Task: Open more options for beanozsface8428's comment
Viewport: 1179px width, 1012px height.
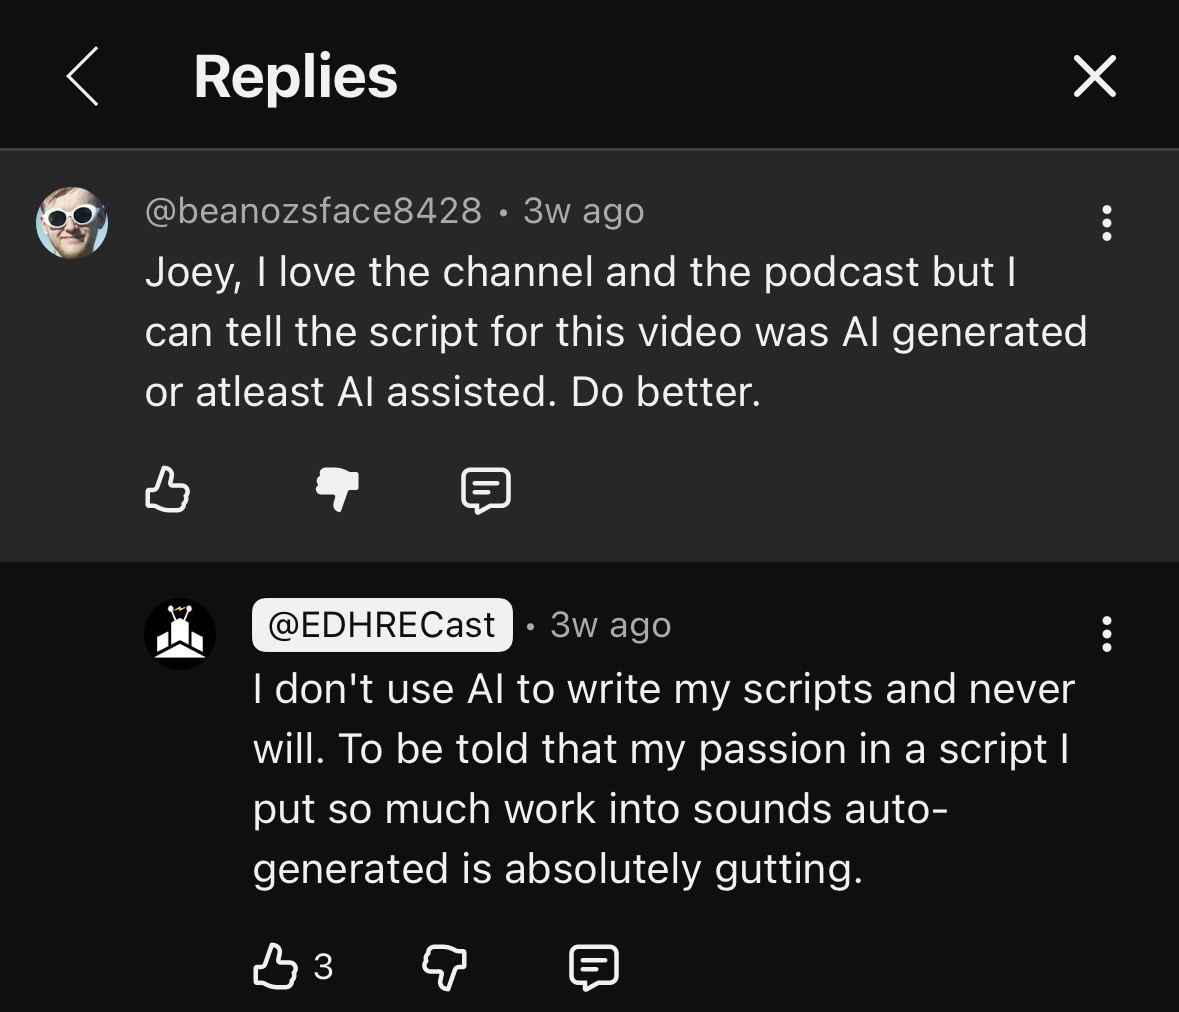Action: pos(1106,223)
